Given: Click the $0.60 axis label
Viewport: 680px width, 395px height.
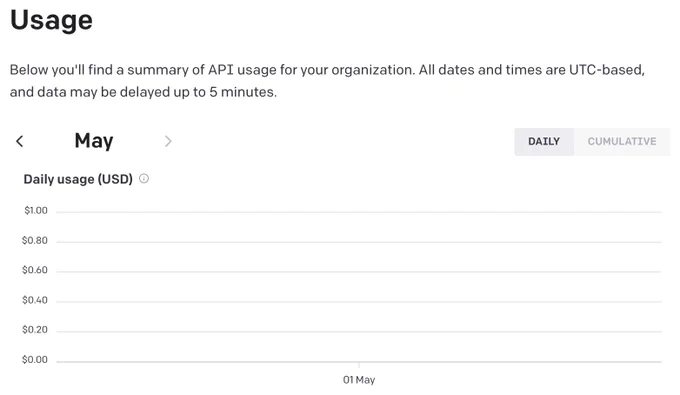Looking at the screenshot, I should (x=35, y=270).
